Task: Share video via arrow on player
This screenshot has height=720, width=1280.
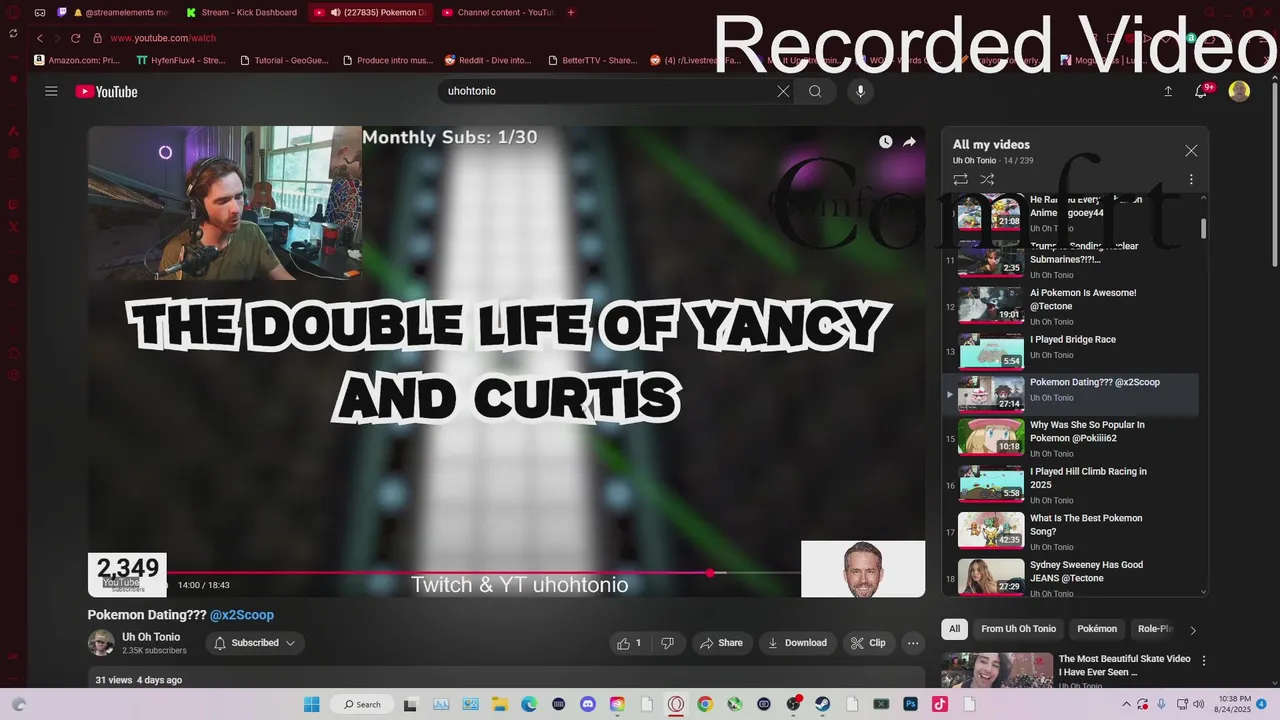Action: tap(909, 142)
